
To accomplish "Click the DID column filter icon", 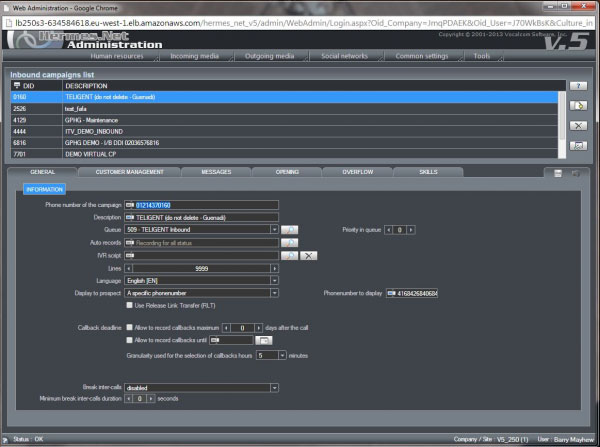I will [x=17, y=85].
